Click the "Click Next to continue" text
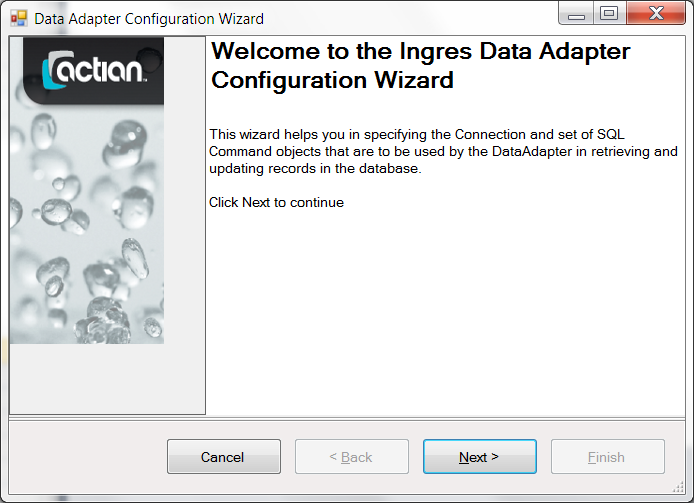This screenshot has height=503, width=694. 276,203
